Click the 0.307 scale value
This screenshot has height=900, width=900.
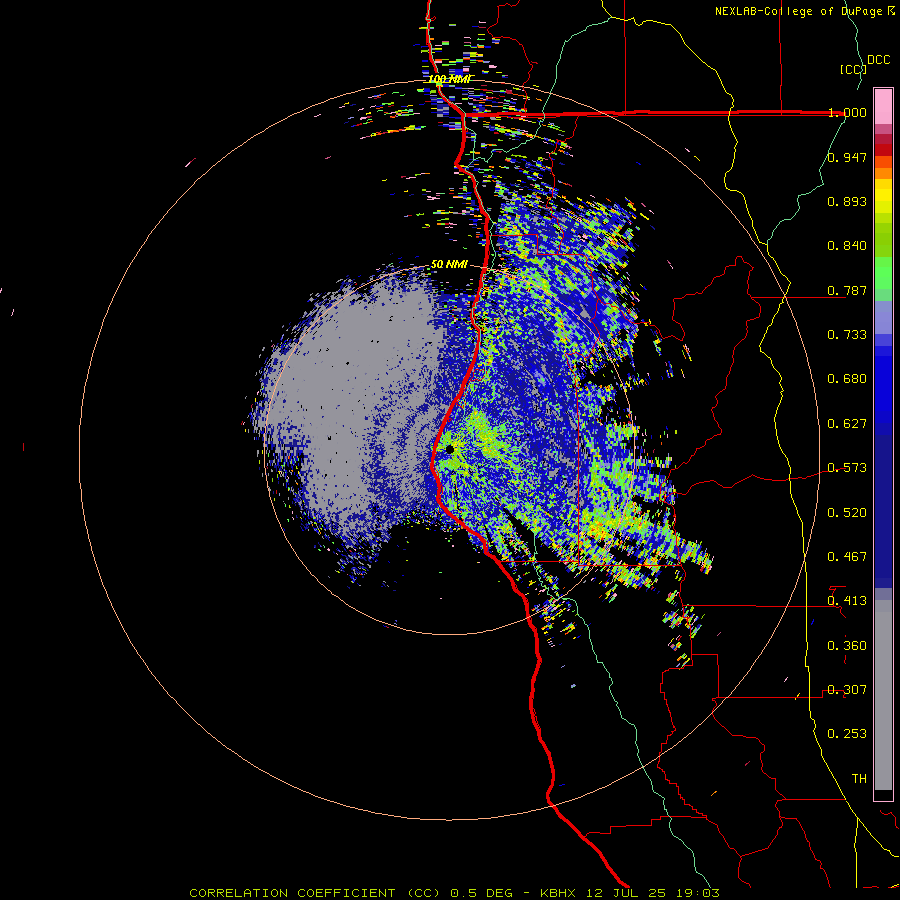tap(847, 690)
